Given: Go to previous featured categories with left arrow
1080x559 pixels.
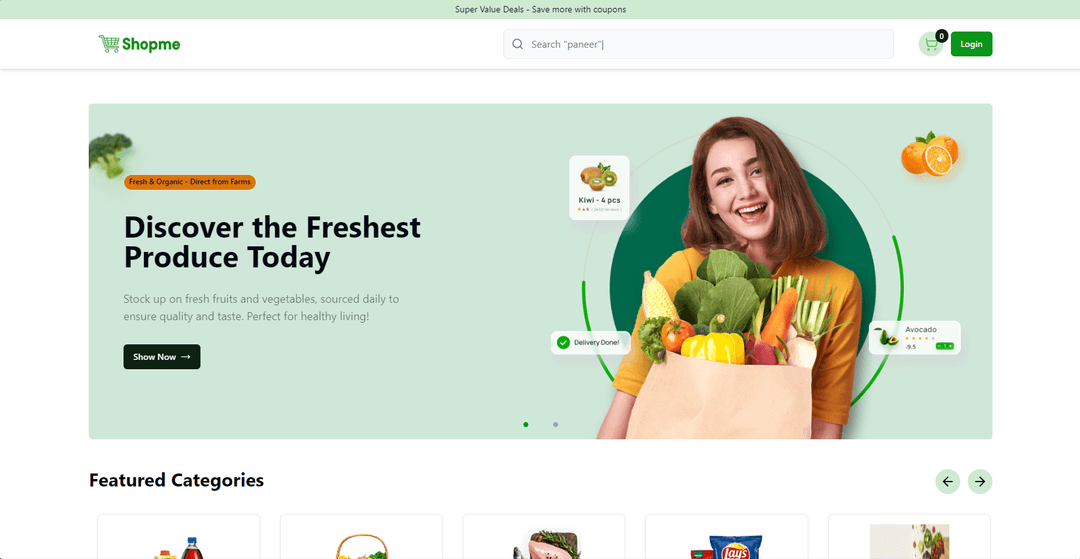Looking at the screenshot, I should pyautogui.click(x=947, y=481).
